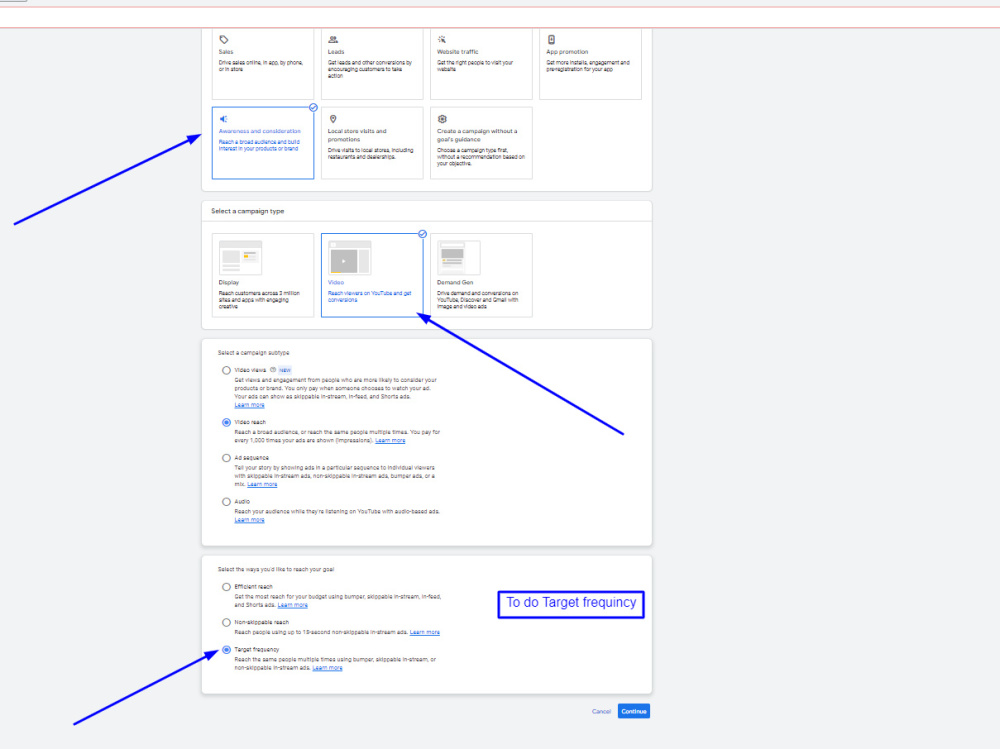
Task: Click the Video campaign type label
Action: tap(335, 282)
